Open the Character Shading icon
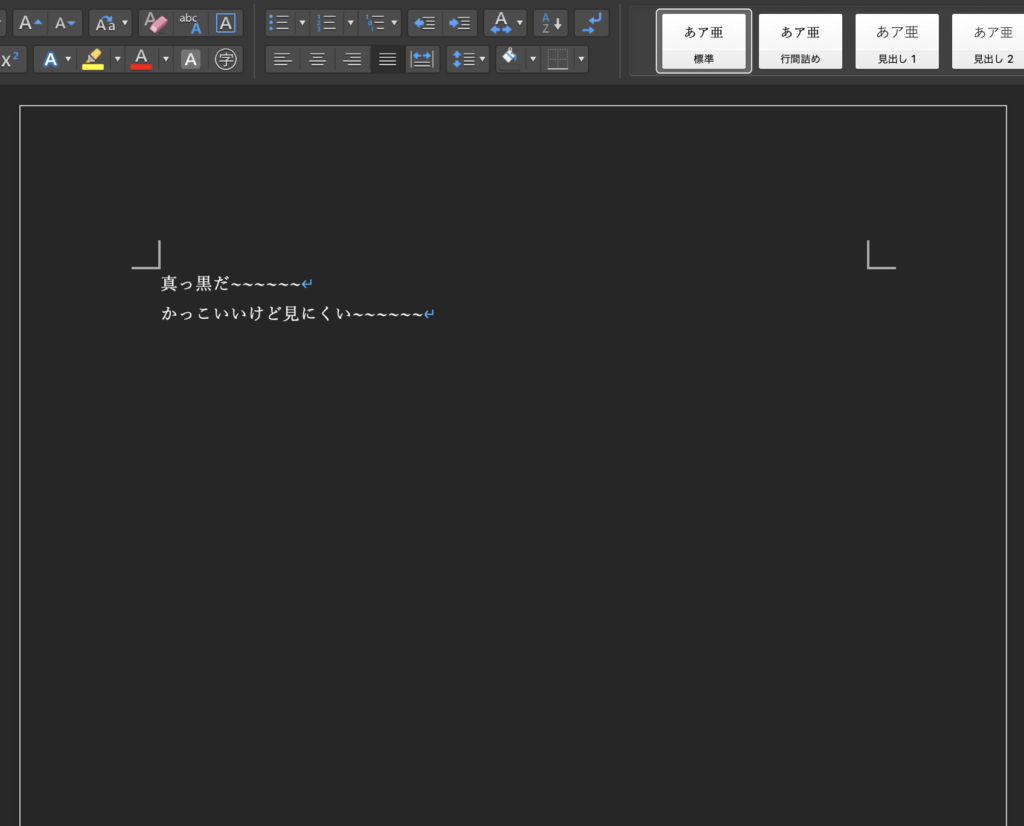Screen dimensions: 1024x826 [190, 58]
